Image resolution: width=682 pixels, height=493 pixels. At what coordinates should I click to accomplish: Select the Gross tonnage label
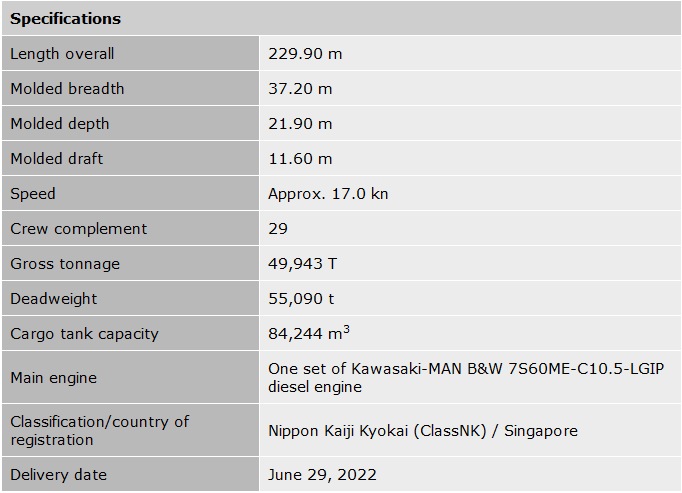[x=65, y=264]
